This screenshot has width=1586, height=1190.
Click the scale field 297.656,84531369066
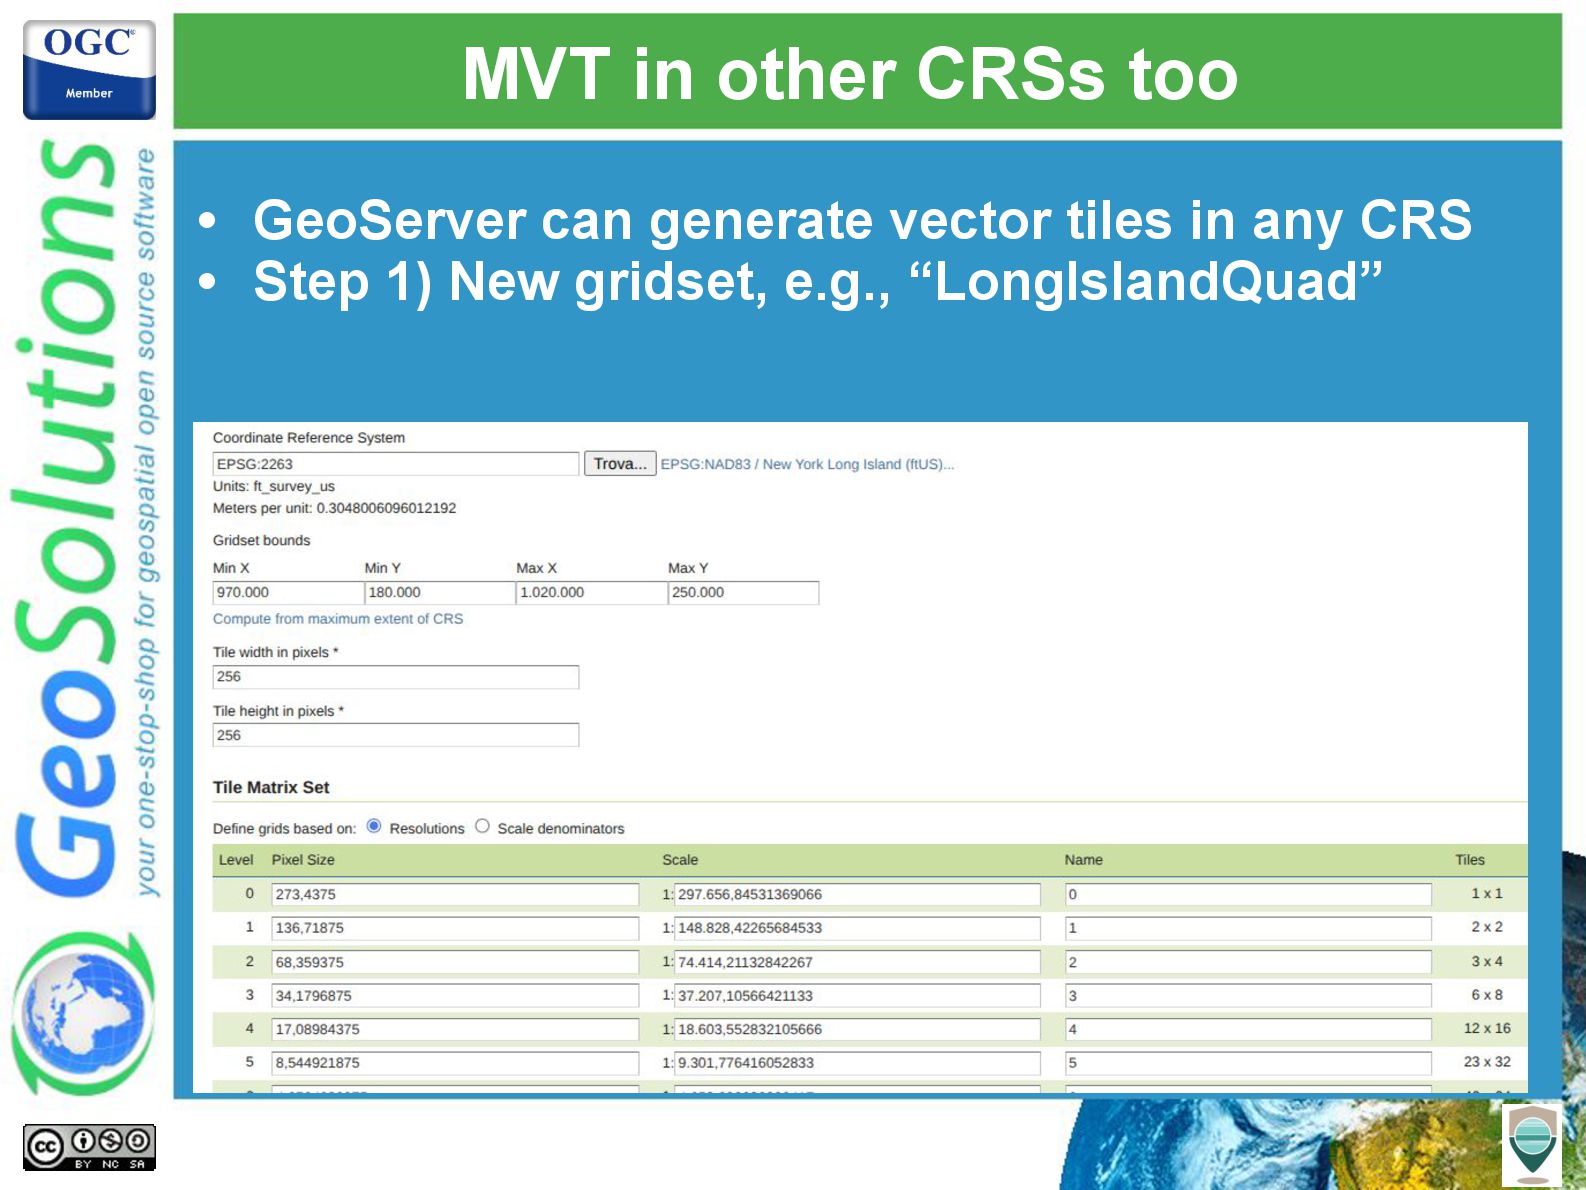click(x=857, y=894)
